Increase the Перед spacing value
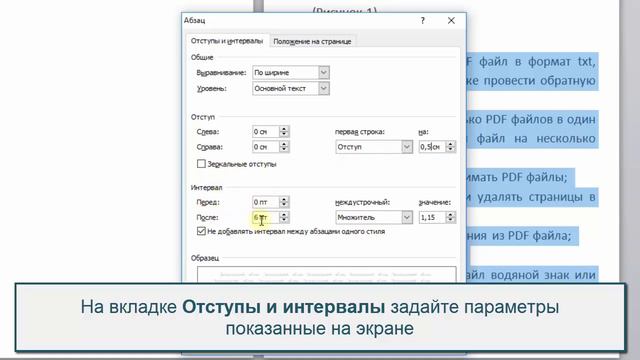This screenshot has width=640, height=360. [284, 199]
